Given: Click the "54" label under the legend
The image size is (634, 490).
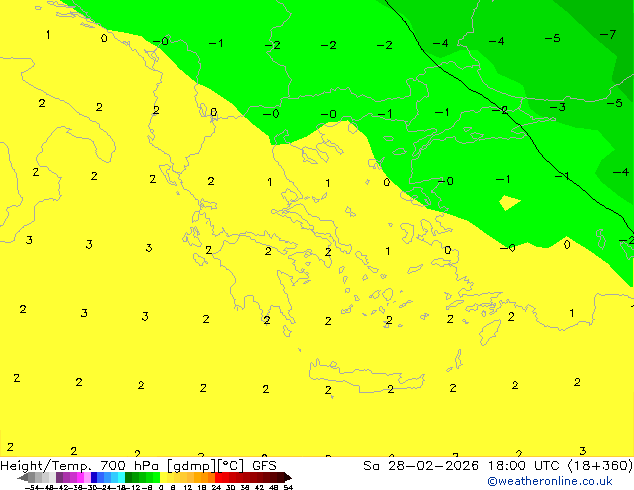Looking at the screenshot, I should pos(288,487).
